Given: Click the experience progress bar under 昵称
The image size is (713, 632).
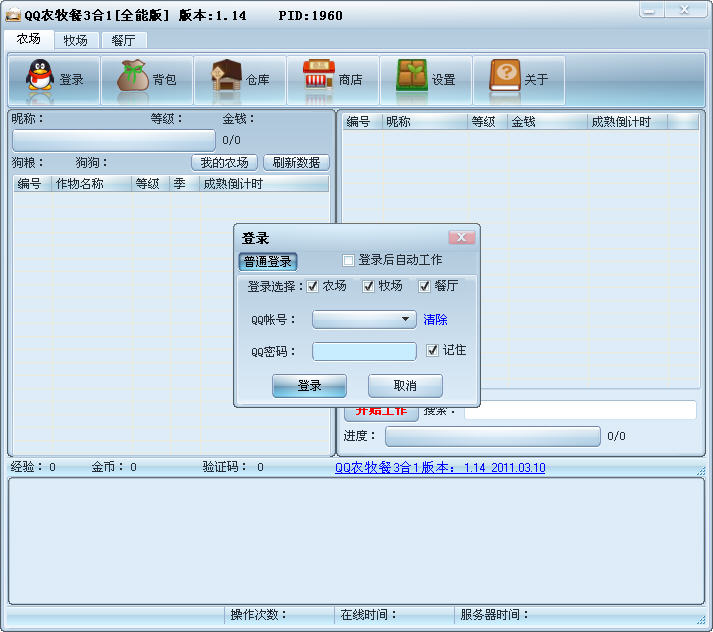Looking at the screenshot, I should click(114, 140).
